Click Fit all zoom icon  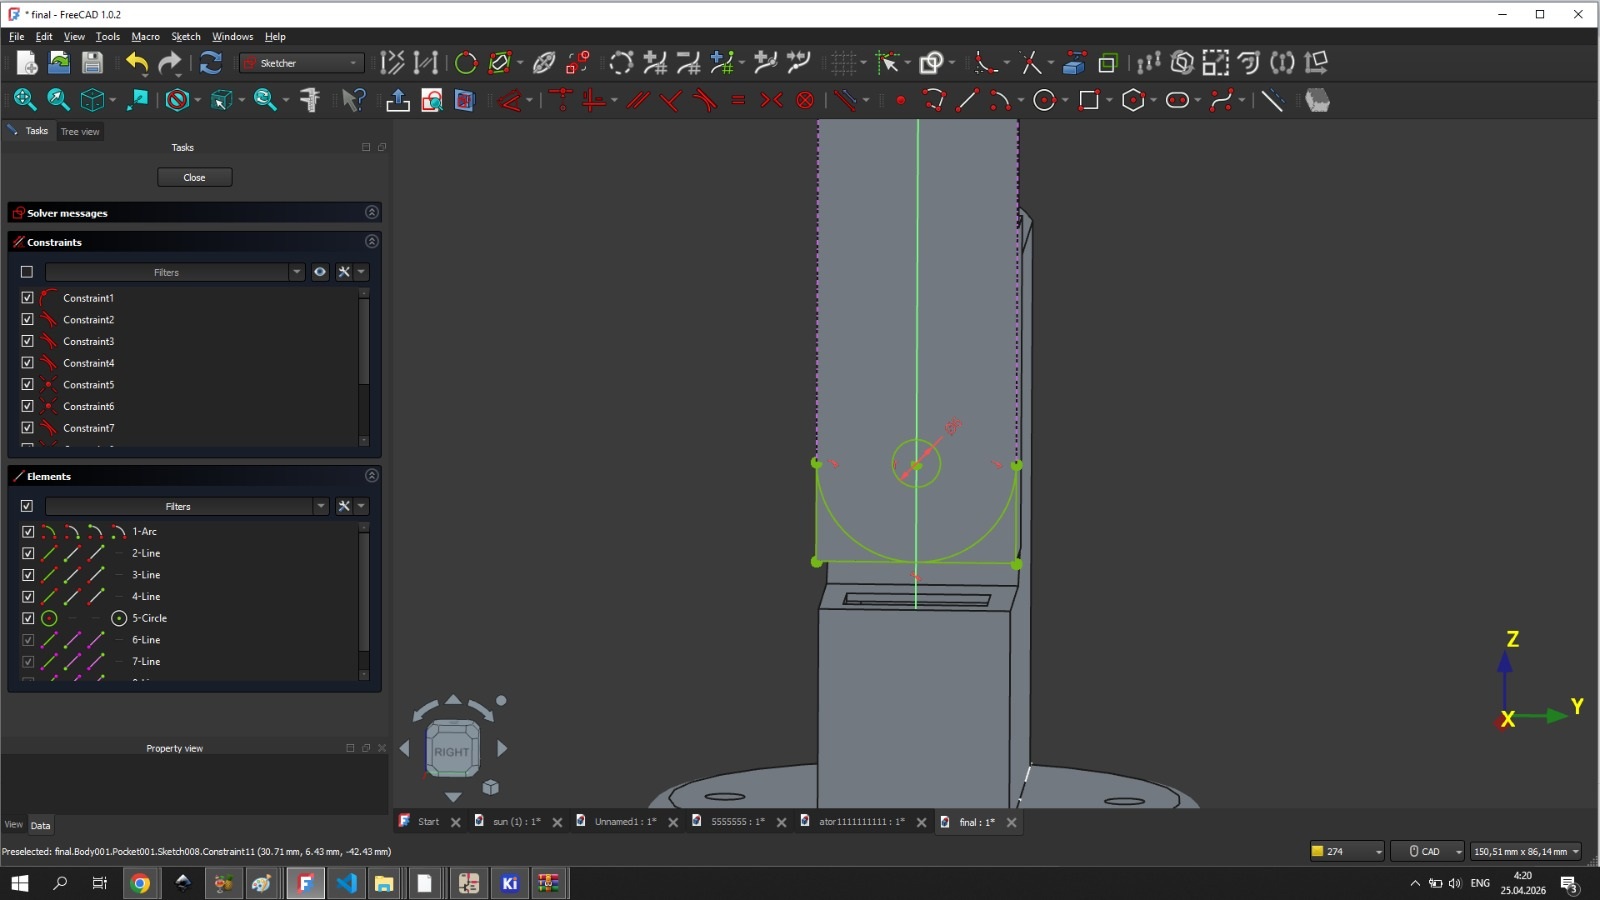click(x=25, y=100)
